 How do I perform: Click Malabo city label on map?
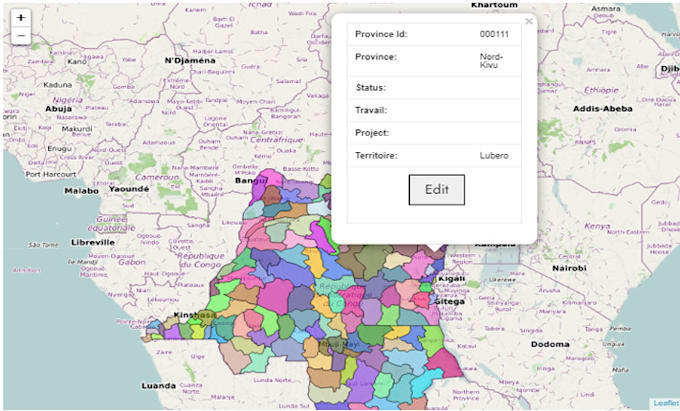[x=82, y=191]
